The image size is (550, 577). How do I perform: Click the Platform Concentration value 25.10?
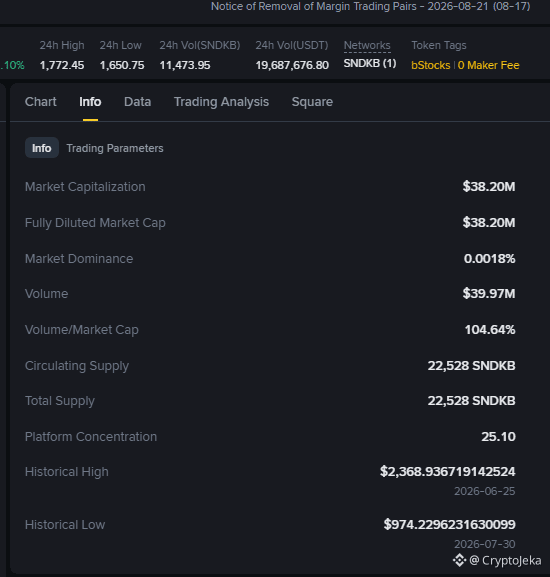[498, 436]
